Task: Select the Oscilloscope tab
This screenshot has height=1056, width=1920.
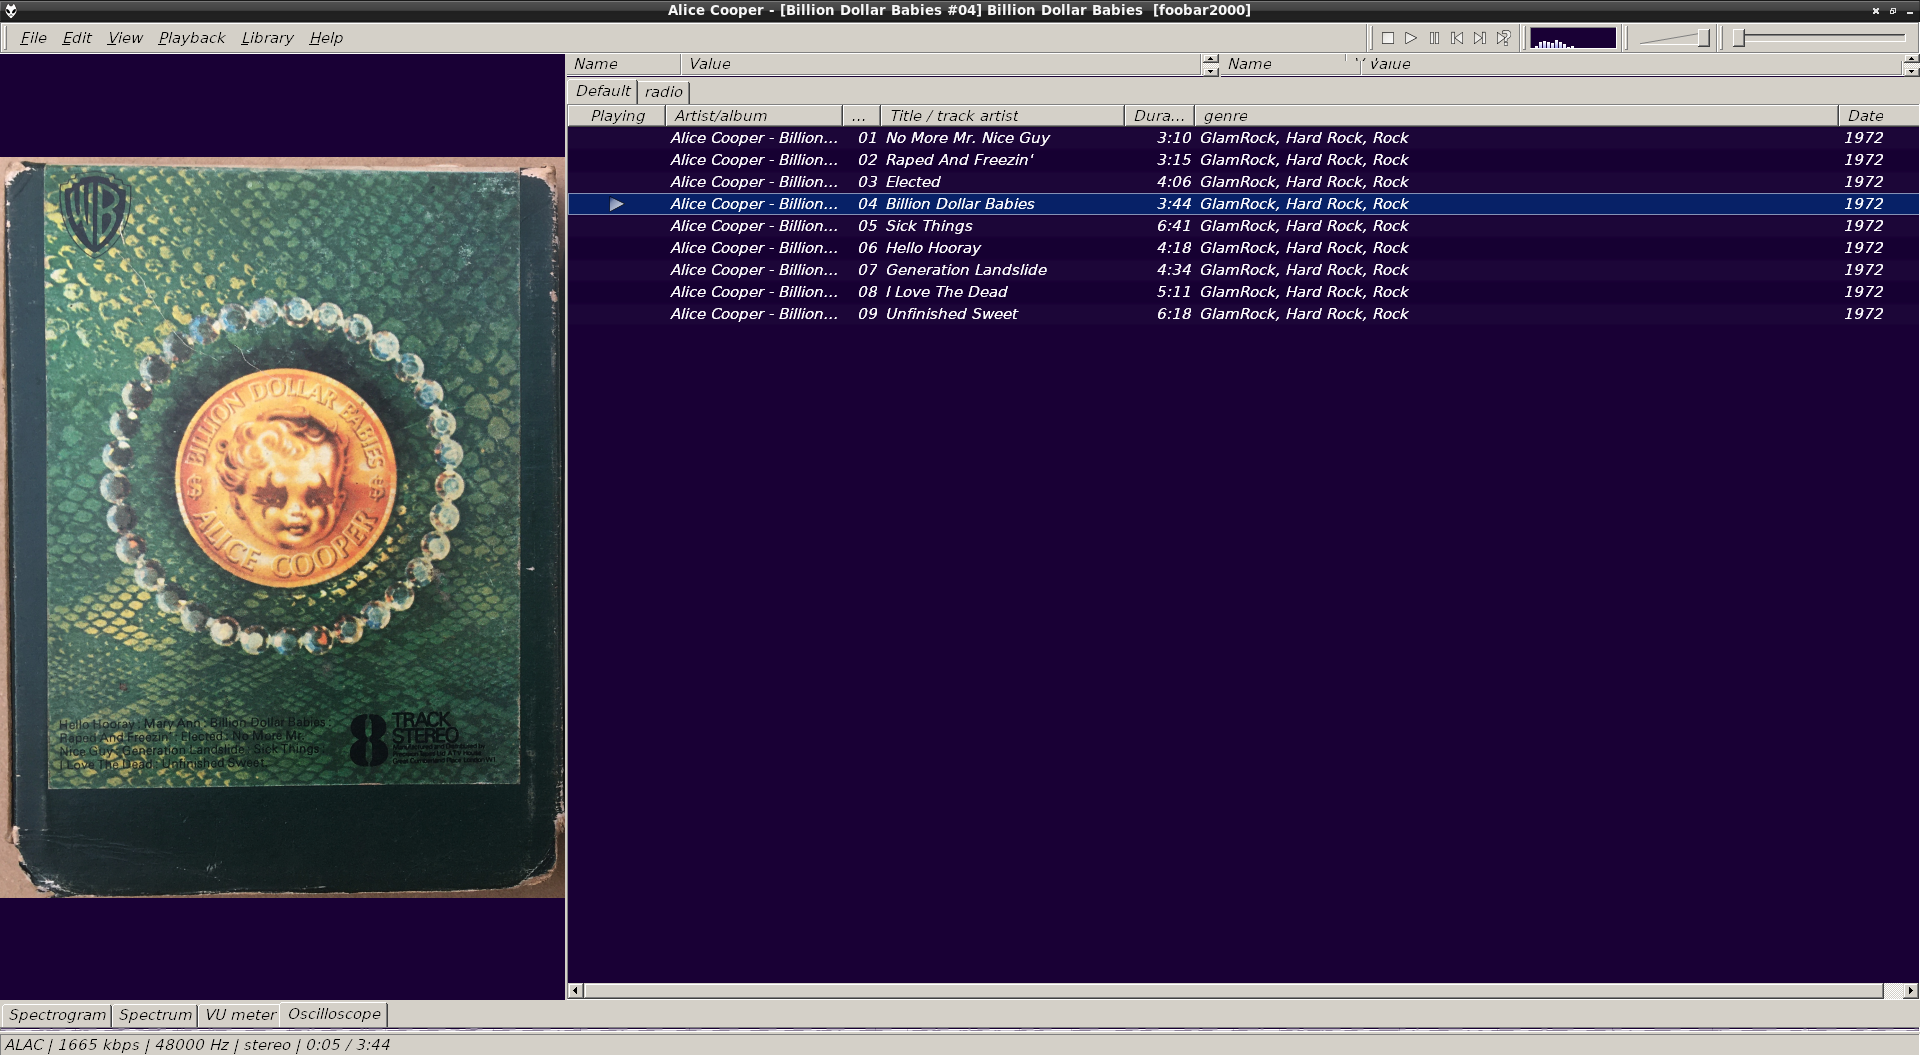Action: (334, 1014)
